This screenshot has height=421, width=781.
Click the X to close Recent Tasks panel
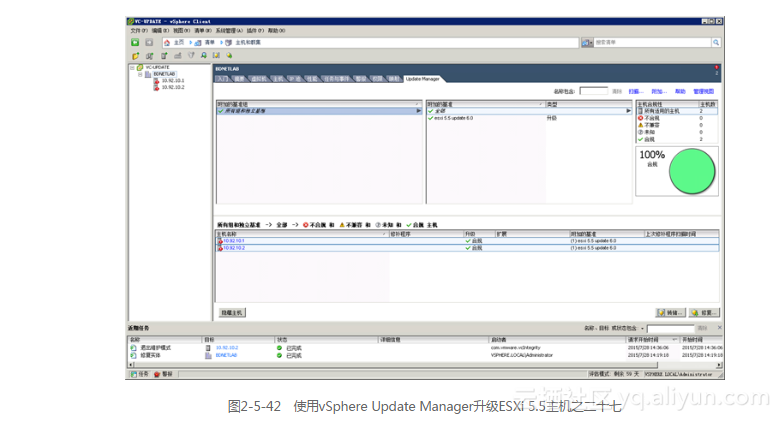click(719, 328)
